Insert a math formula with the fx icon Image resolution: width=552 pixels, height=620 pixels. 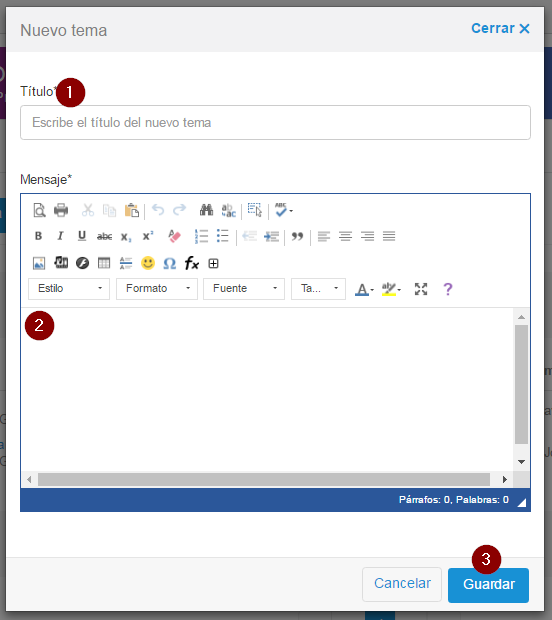(x=192, y=263)
